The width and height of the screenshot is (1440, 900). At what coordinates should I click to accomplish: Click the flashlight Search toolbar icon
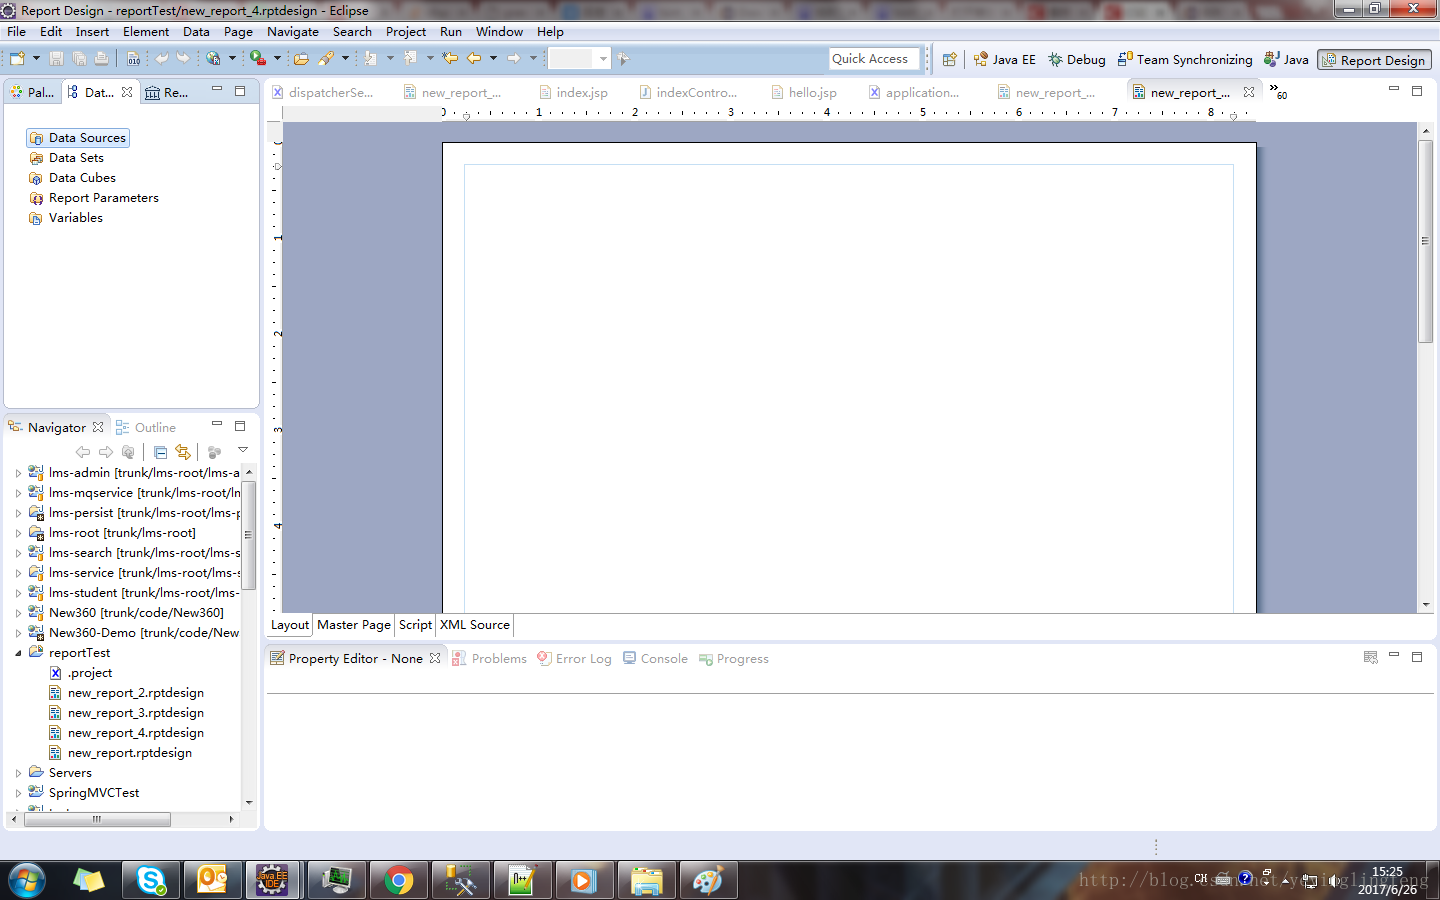(326, 59)
